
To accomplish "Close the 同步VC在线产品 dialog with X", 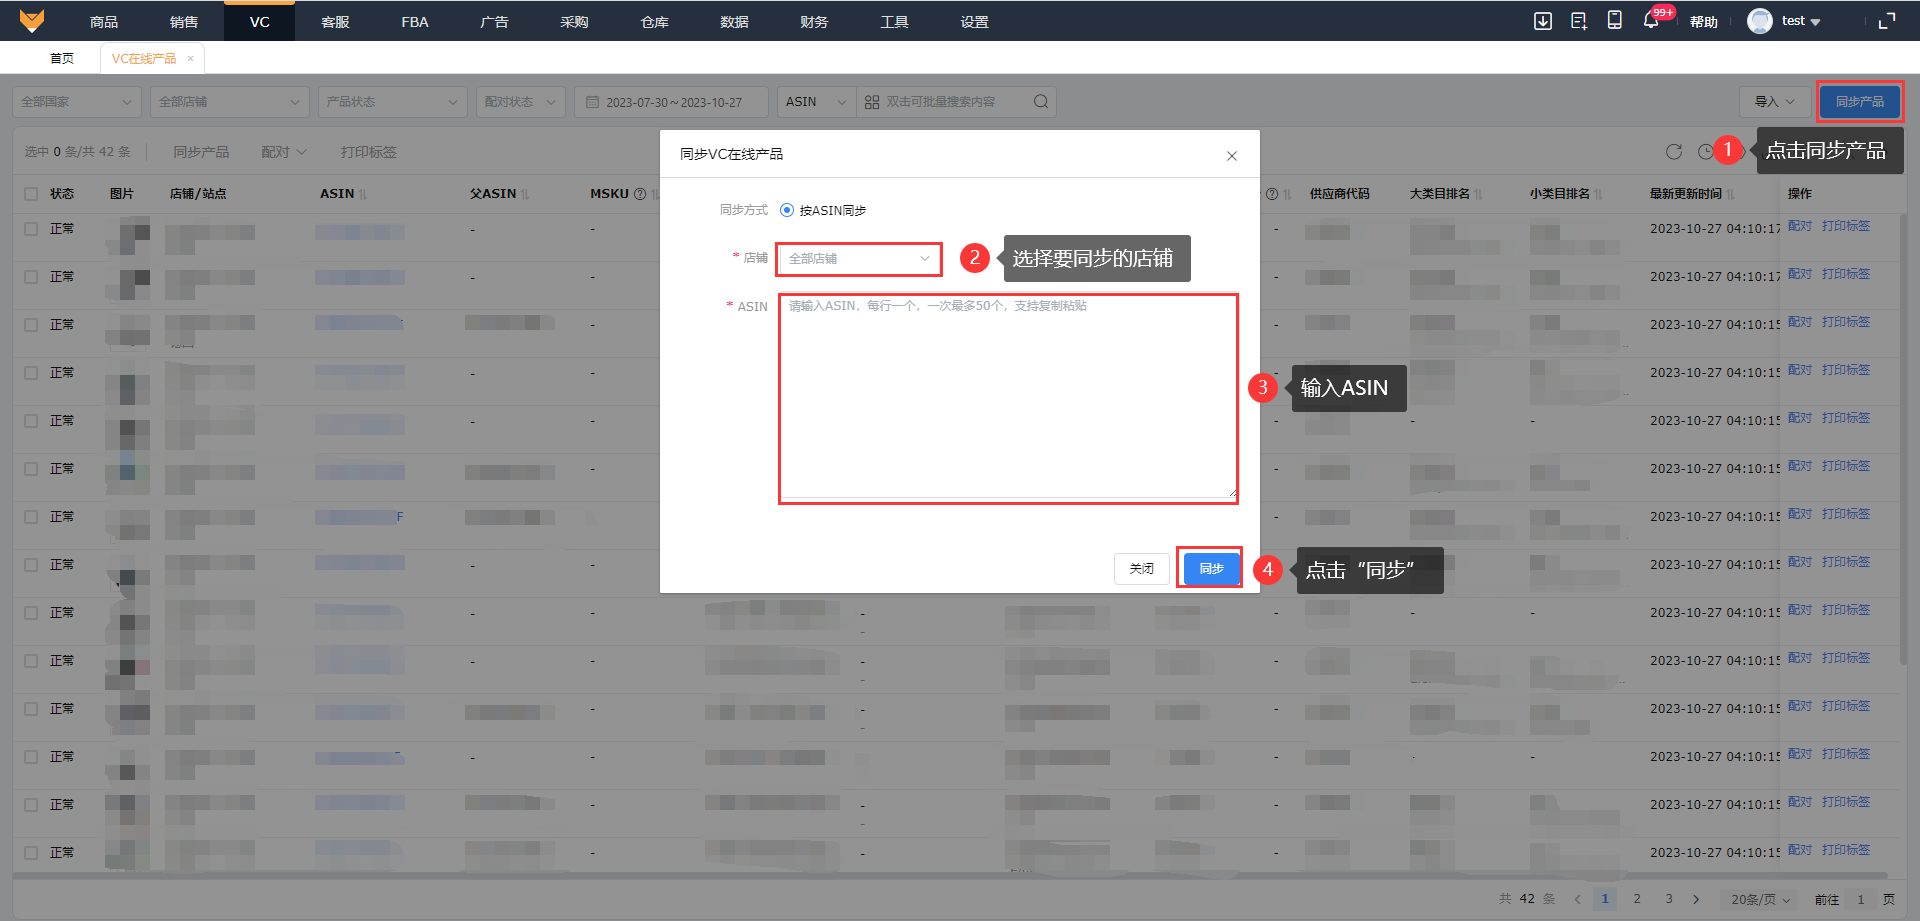I will point(1232,155).
